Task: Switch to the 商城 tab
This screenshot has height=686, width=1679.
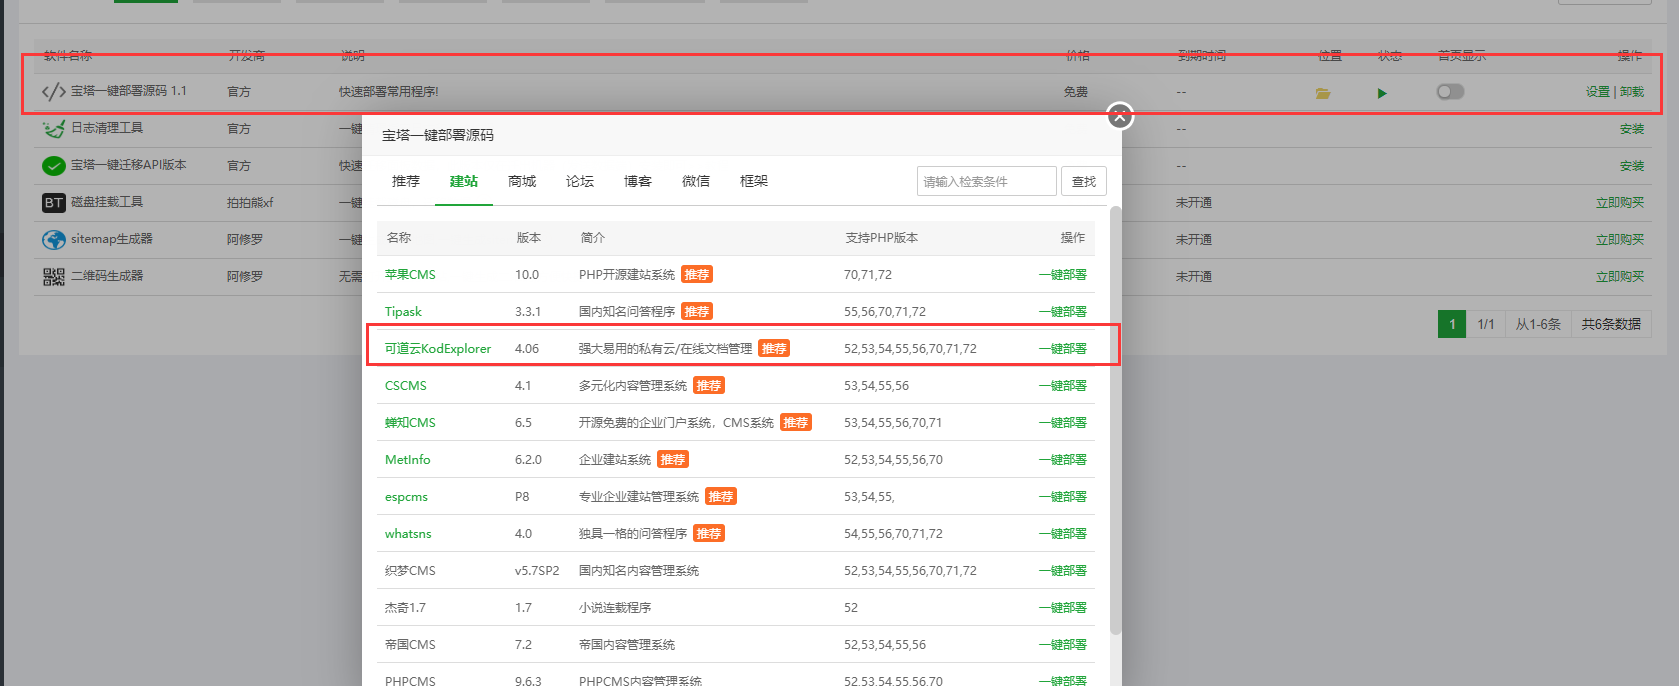Action: tap(522, 181)
